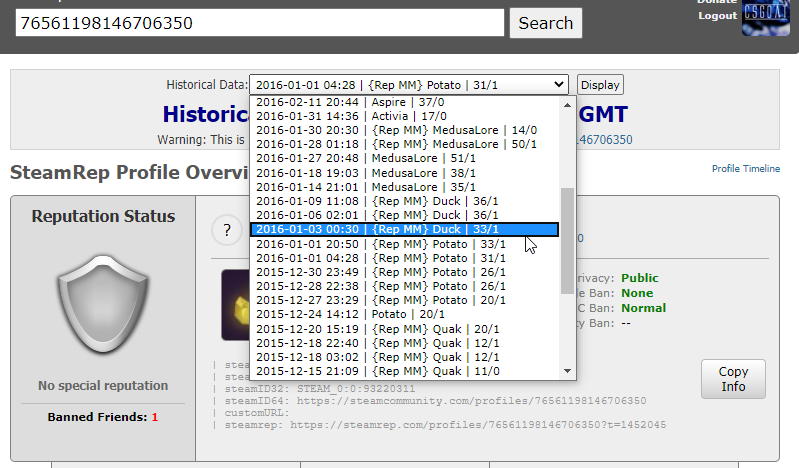Click the dropdown list scrollbar thumb
This screenshot has height=468, width=799.
point(567,241)
